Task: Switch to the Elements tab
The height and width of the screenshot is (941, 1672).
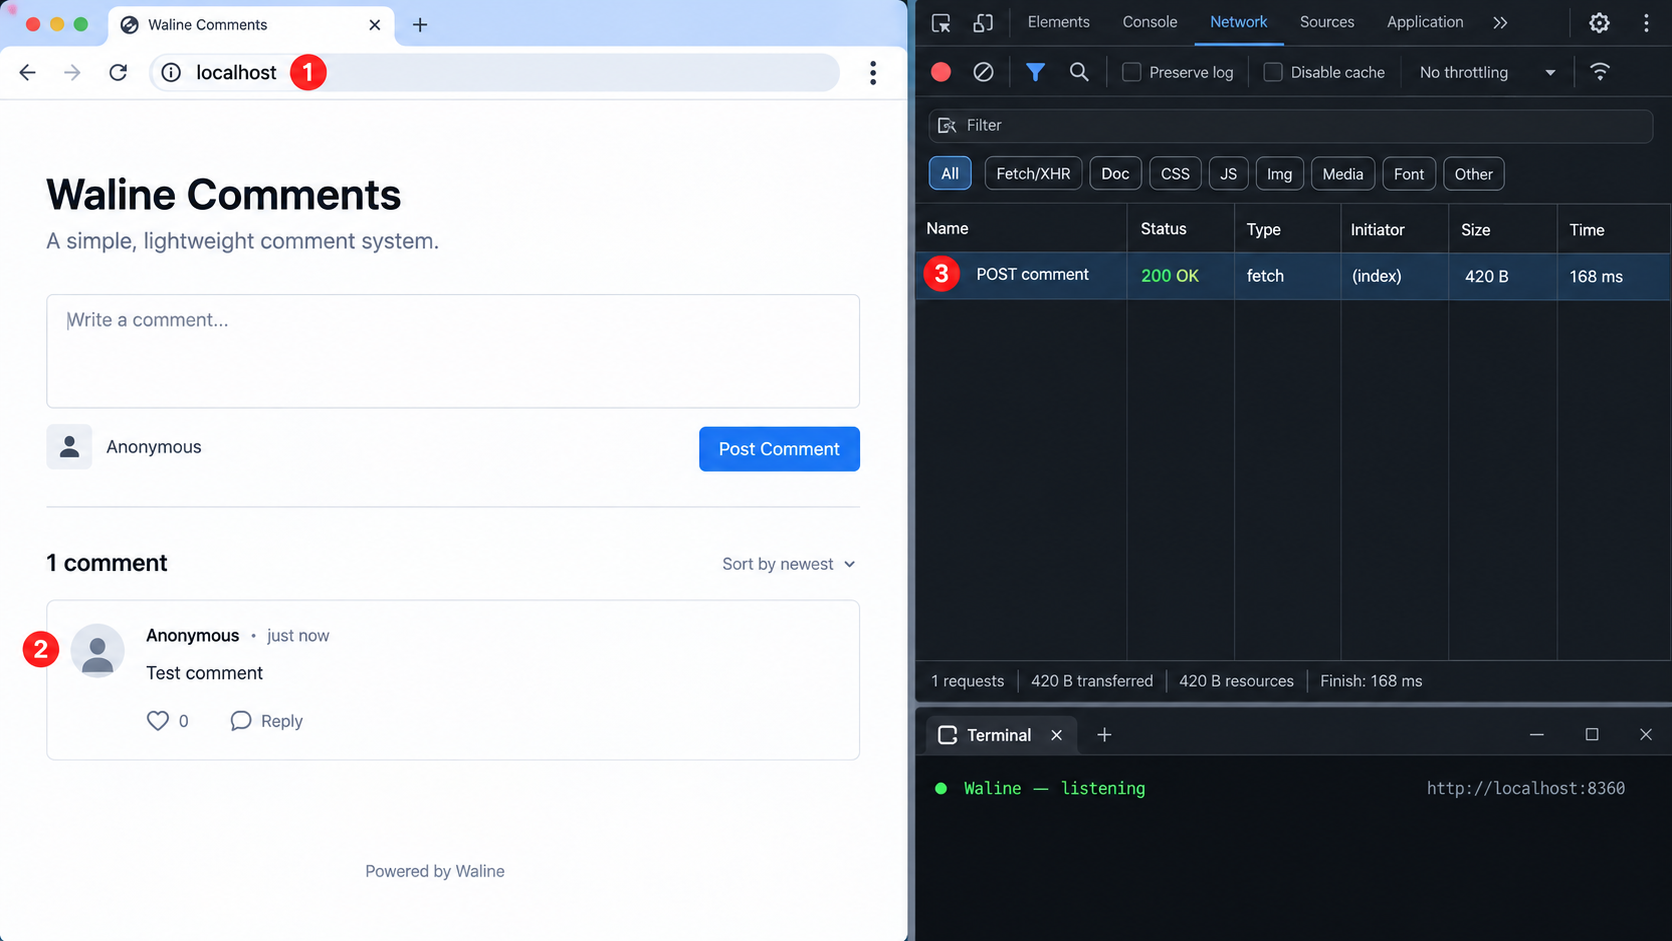Action: [1058, 22]
